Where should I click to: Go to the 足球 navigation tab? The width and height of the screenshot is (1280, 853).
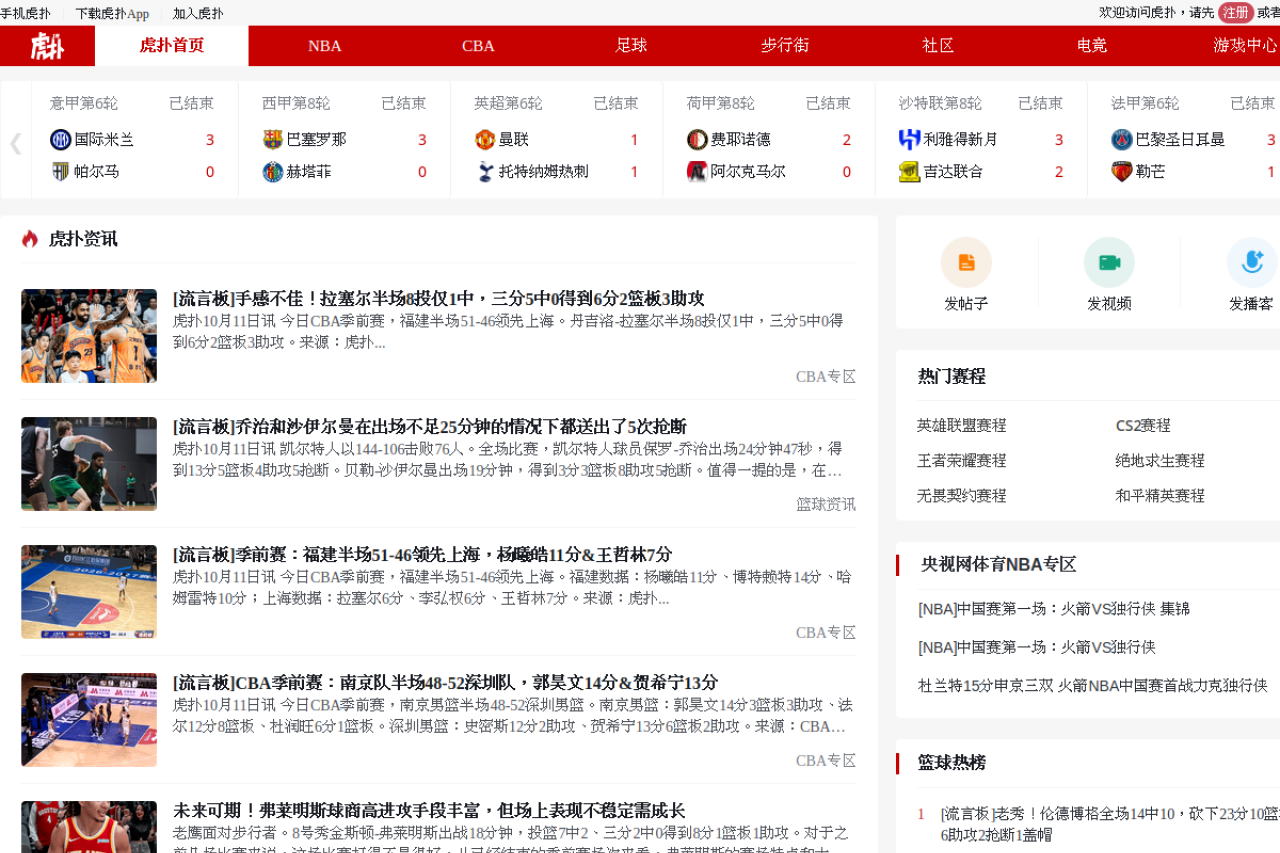631,46
